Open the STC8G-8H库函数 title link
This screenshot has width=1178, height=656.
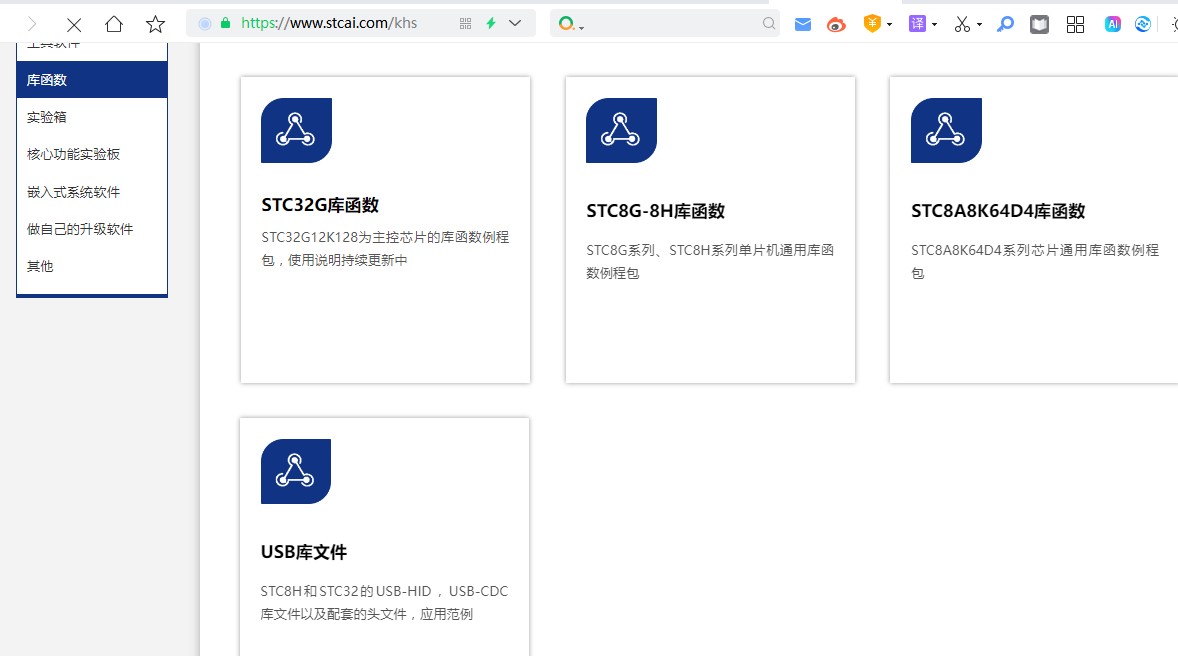click(655, 211)
